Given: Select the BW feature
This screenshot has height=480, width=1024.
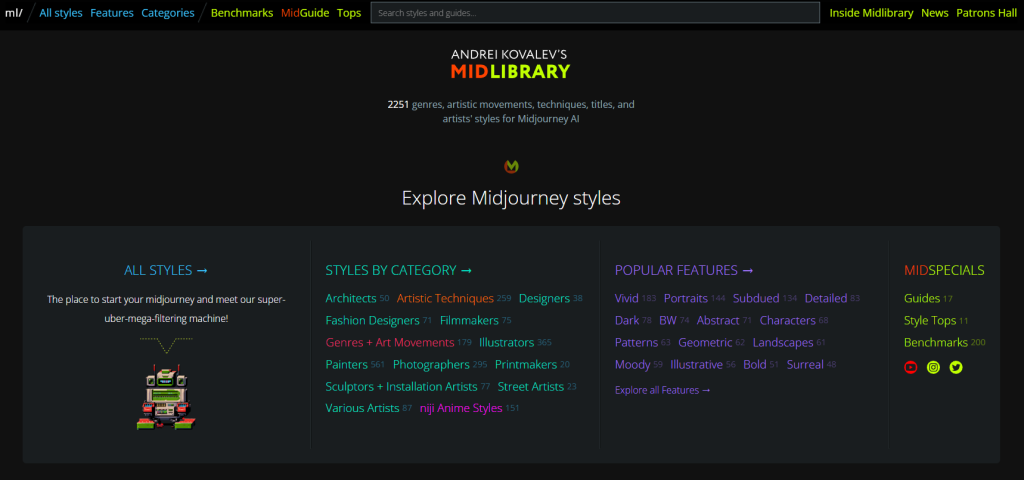Looking at the screenshot, I should 667,320.
